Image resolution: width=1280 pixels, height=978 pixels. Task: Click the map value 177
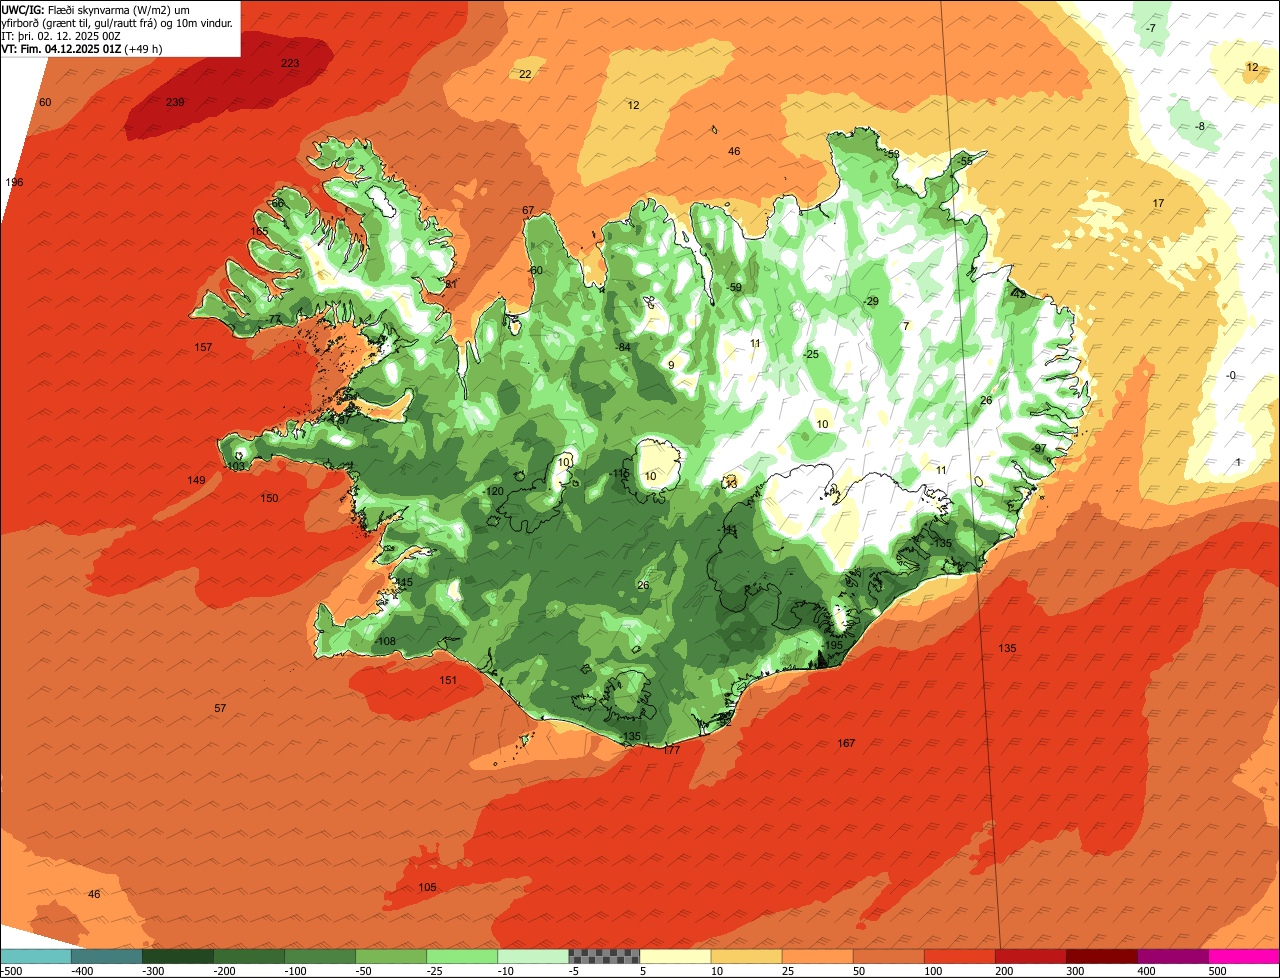click(x=671, y=749)
